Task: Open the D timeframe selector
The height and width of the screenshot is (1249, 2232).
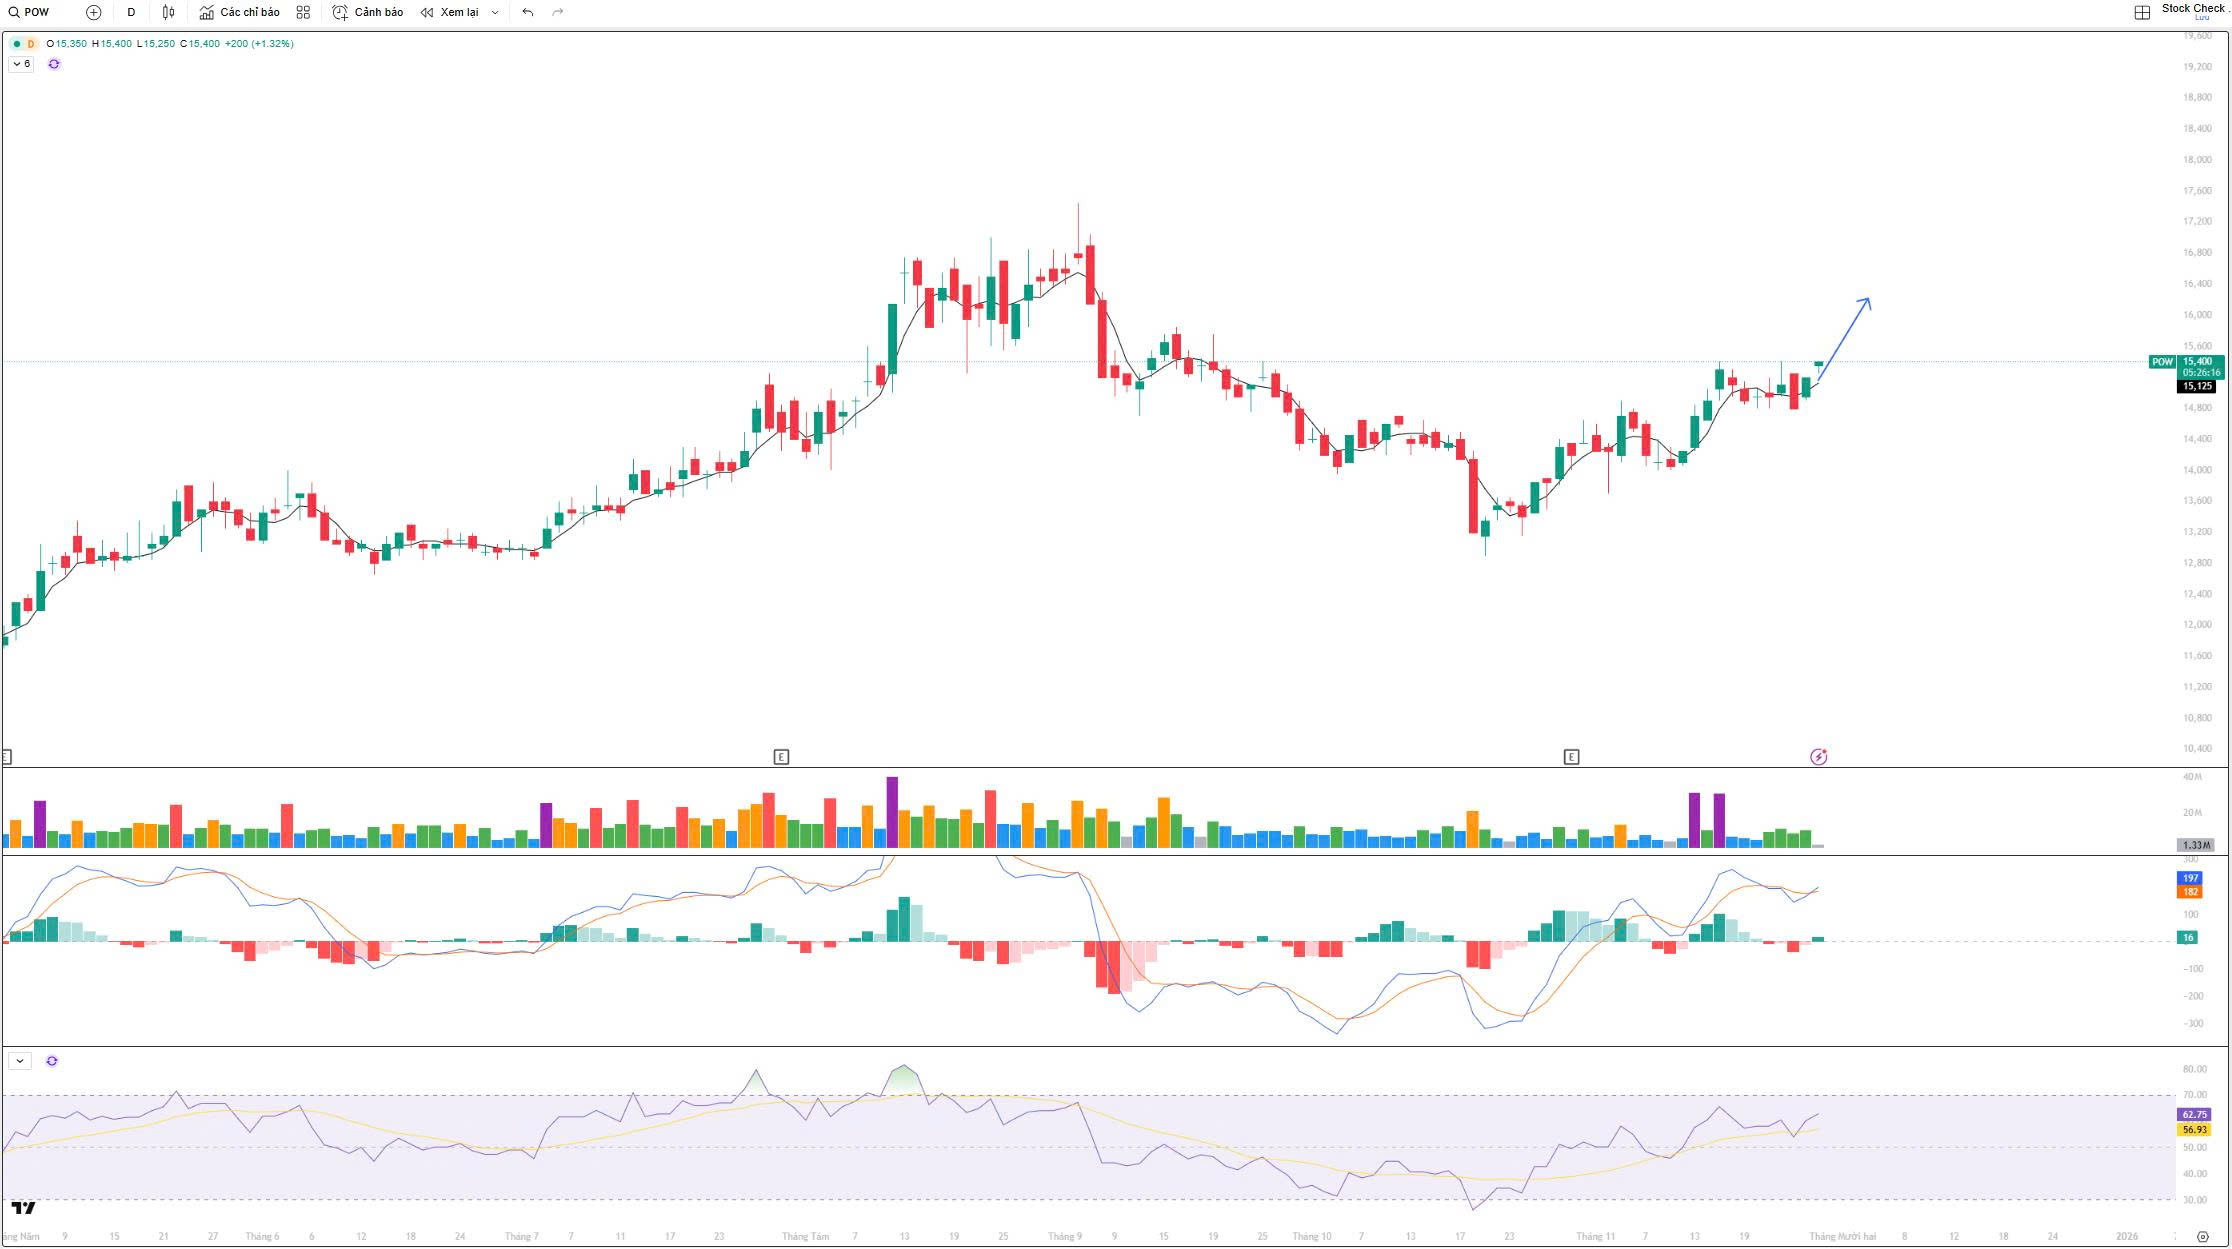Action: (131, 12)
